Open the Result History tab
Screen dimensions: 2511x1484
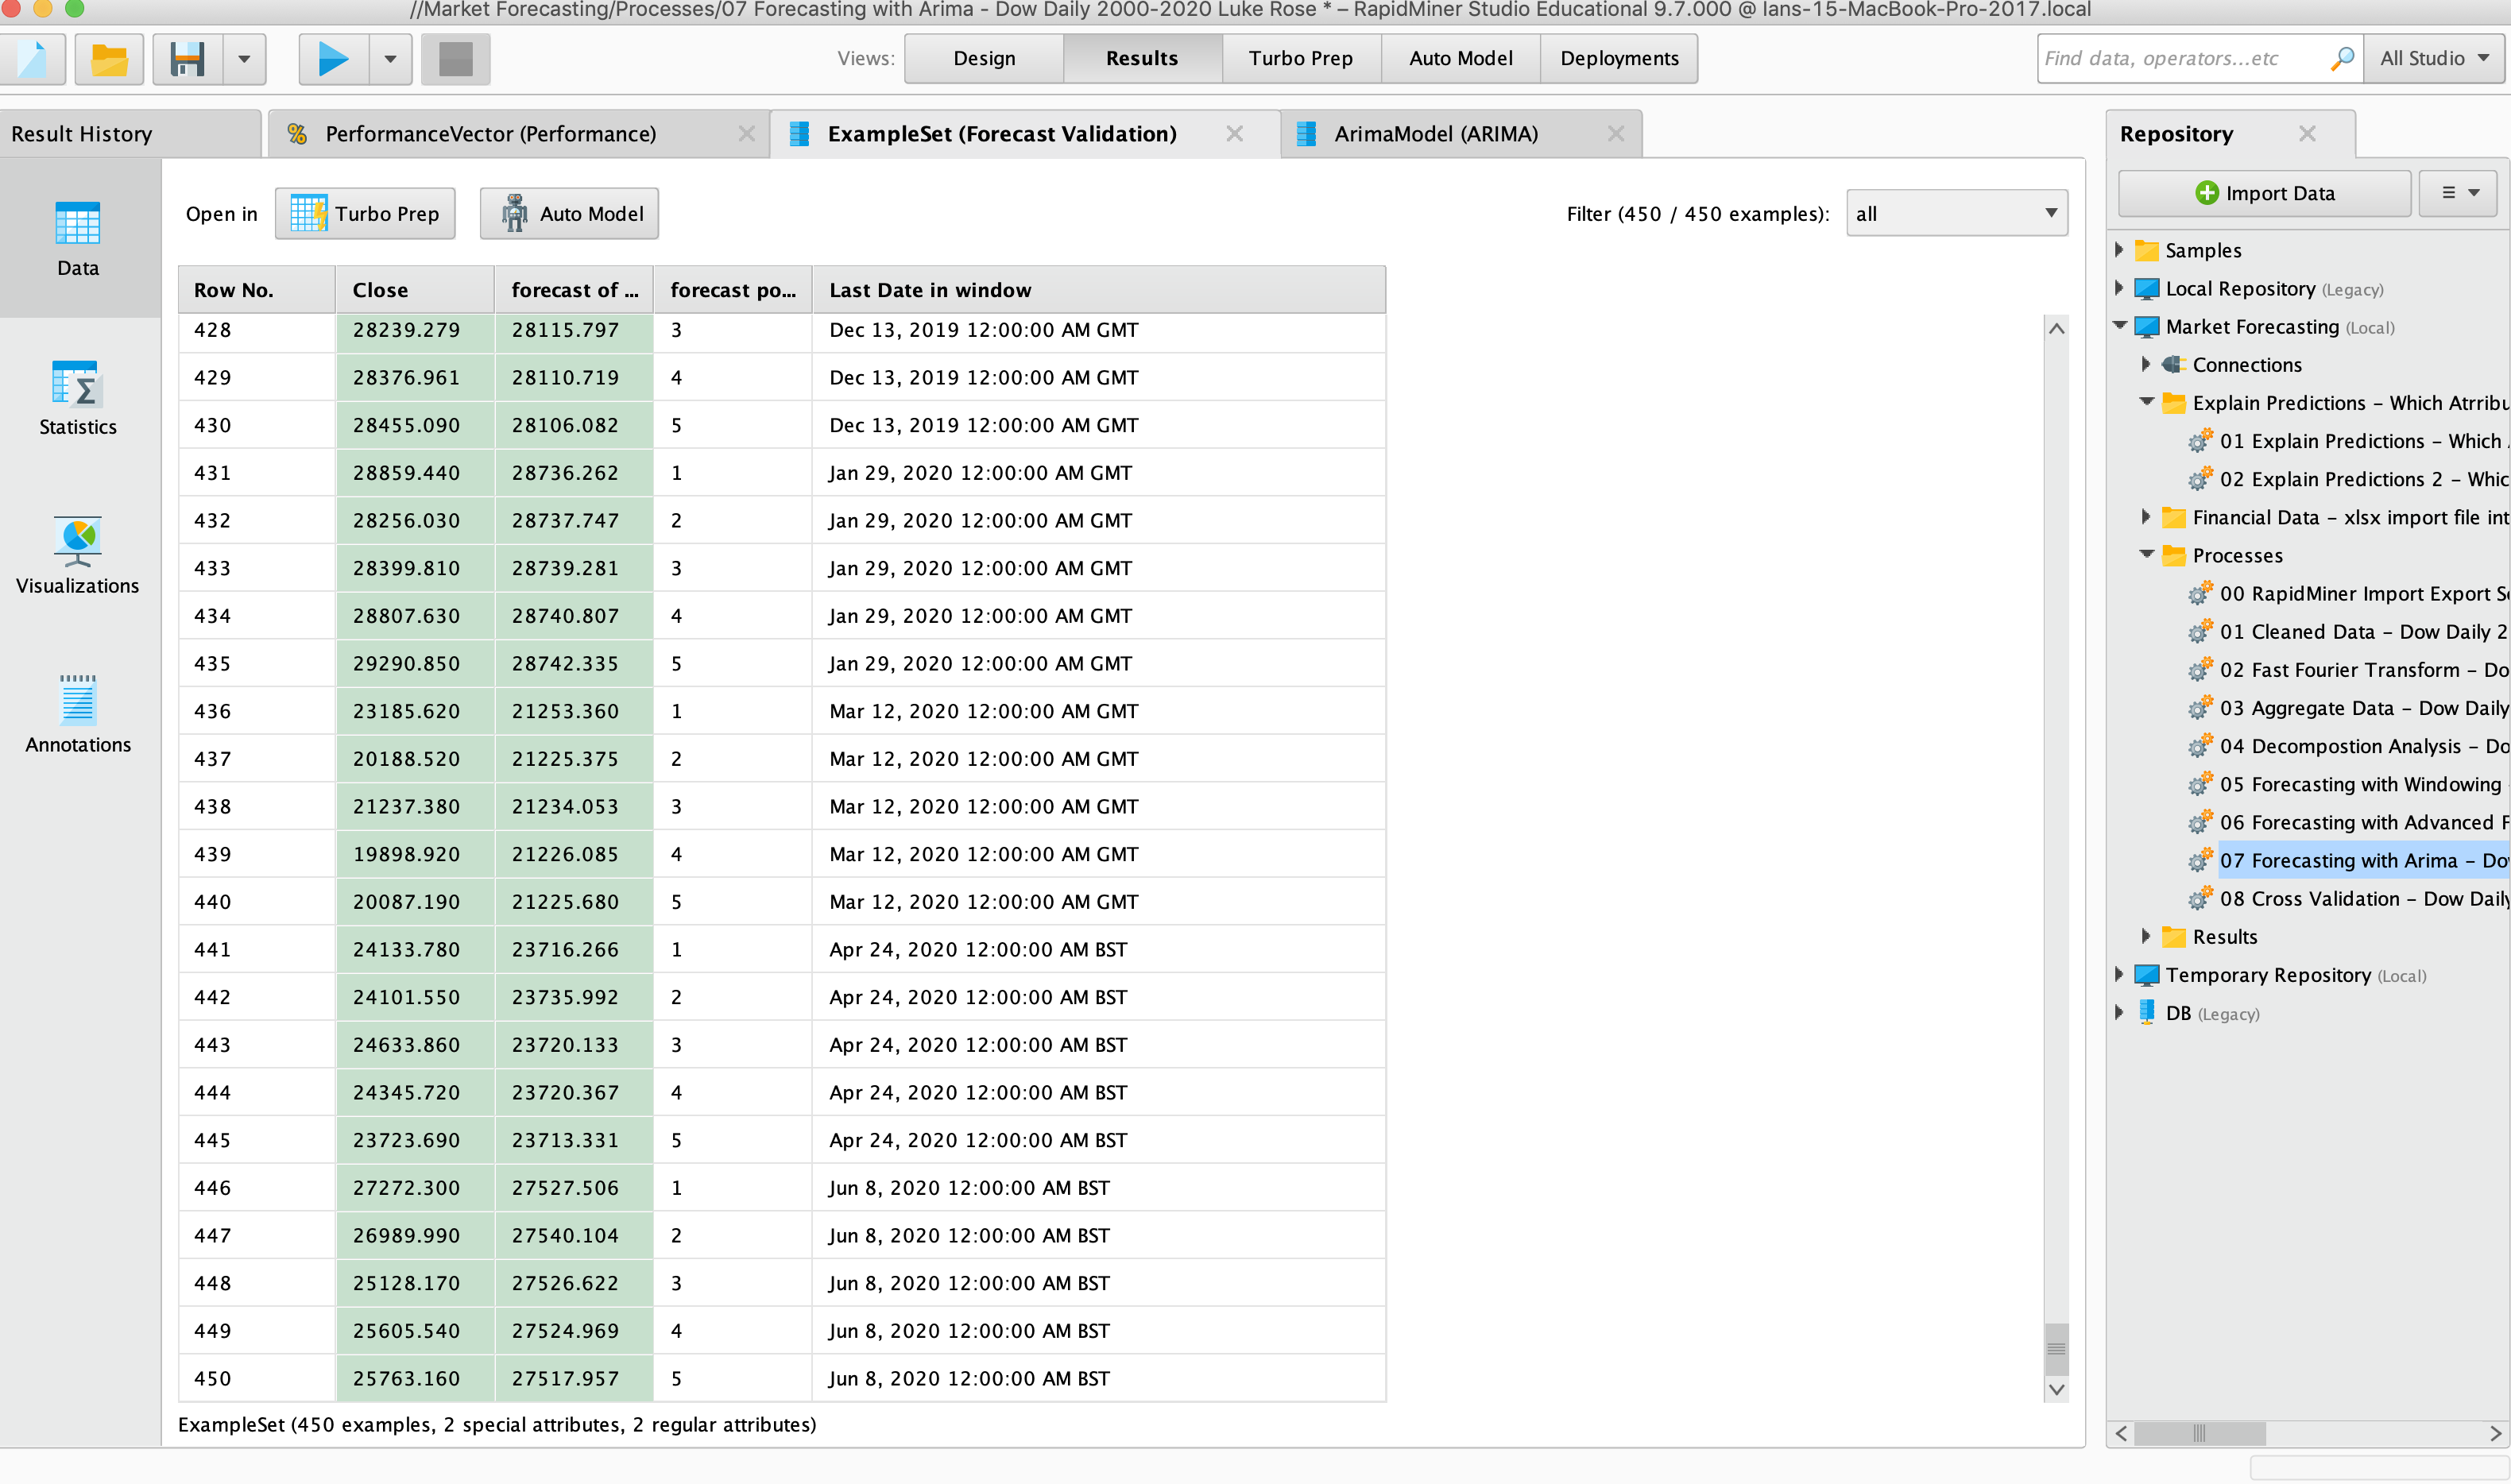point(130,134)
